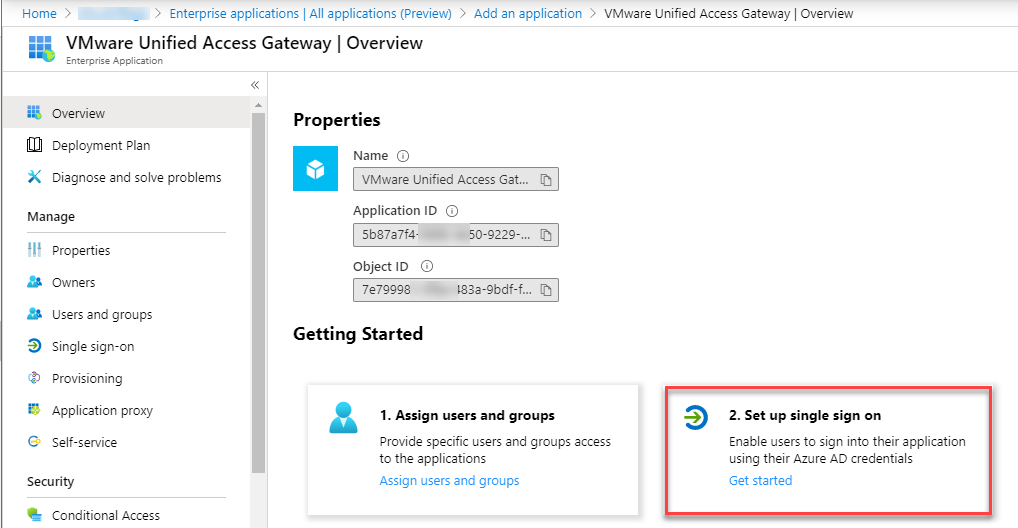Click the Users and groups icon

point(34,314)
